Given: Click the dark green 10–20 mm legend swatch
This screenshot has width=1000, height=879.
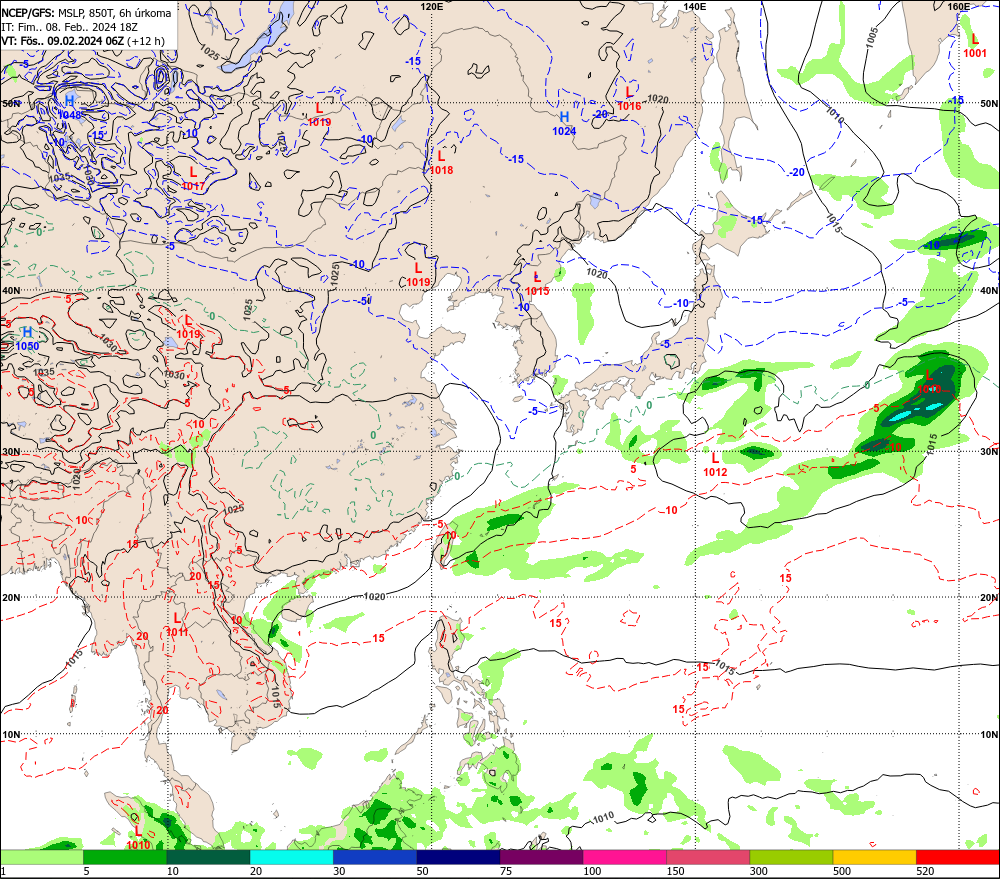Looking at the screenshot, I should (x=208, y=857).
